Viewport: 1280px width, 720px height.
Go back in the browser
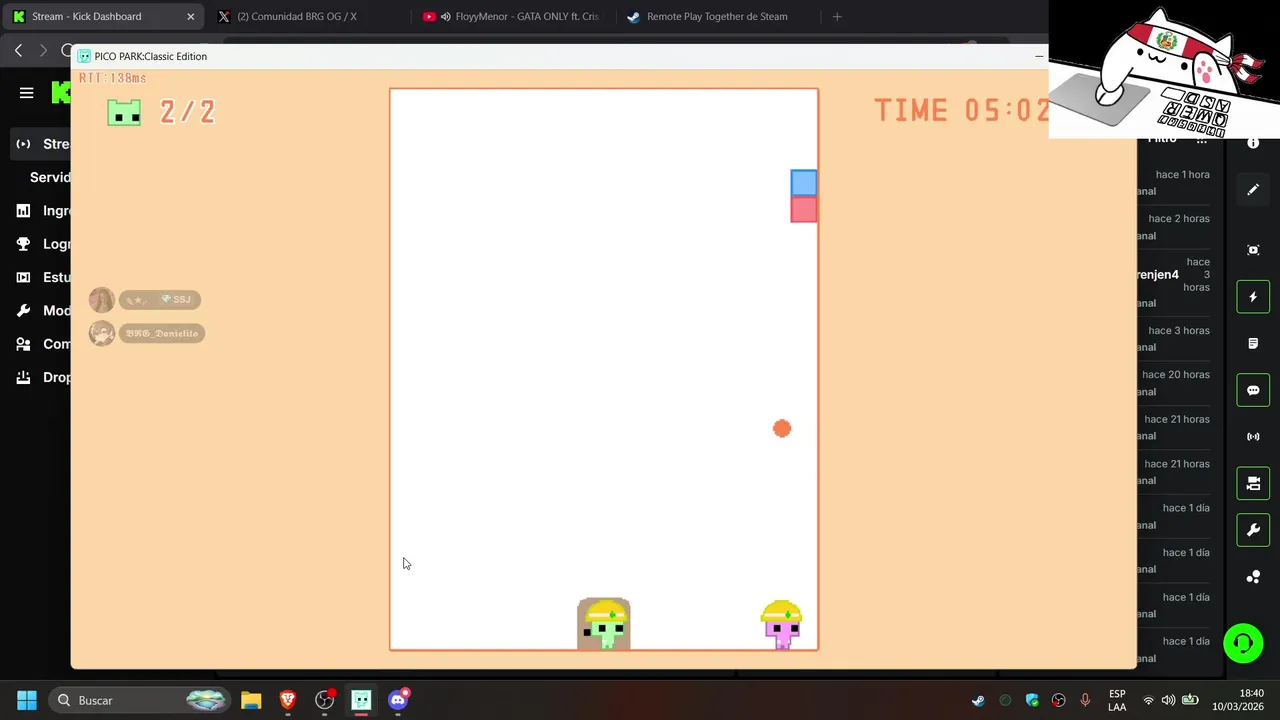19,50
